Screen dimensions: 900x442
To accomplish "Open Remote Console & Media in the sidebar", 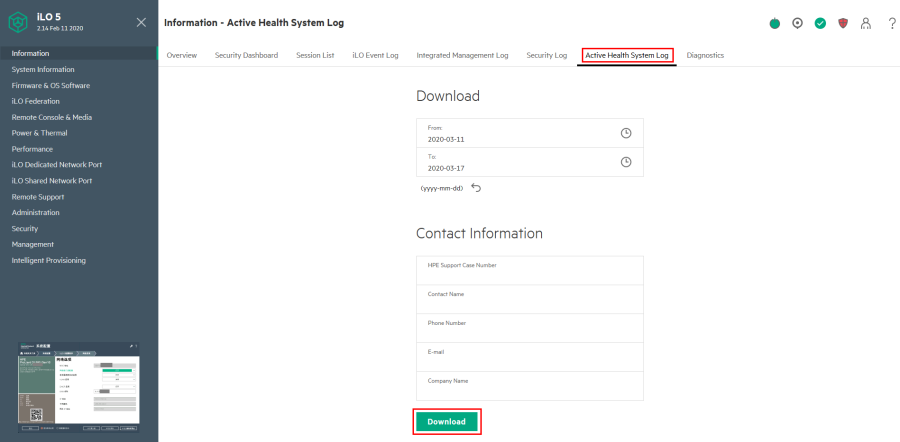I will [52, 117].
